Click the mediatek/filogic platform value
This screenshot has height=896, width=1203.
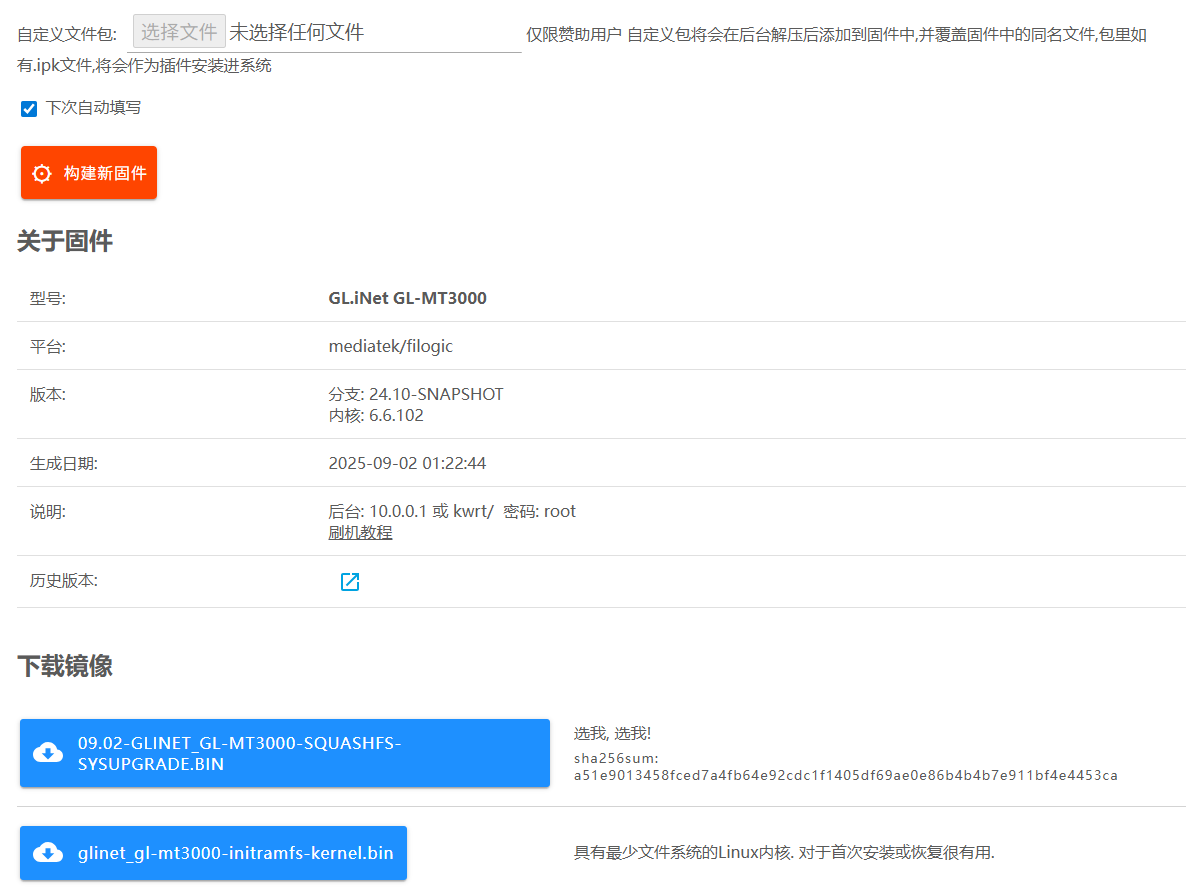click(390, 346)
